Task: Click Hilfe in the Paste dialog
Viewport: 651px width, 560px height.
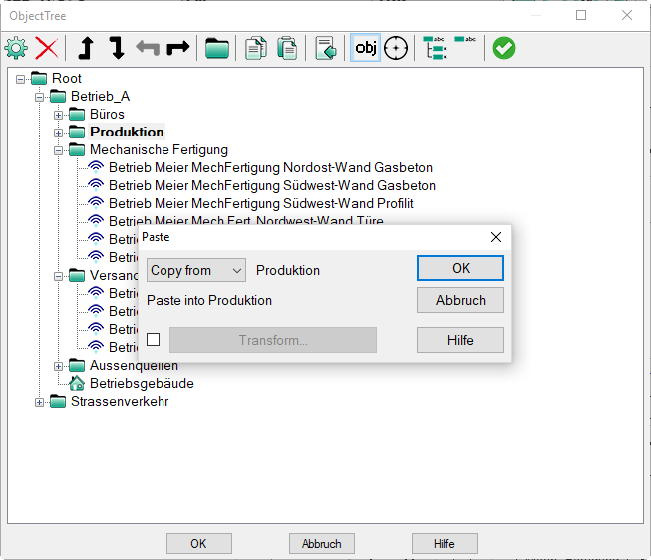Action: pos(460,340)
